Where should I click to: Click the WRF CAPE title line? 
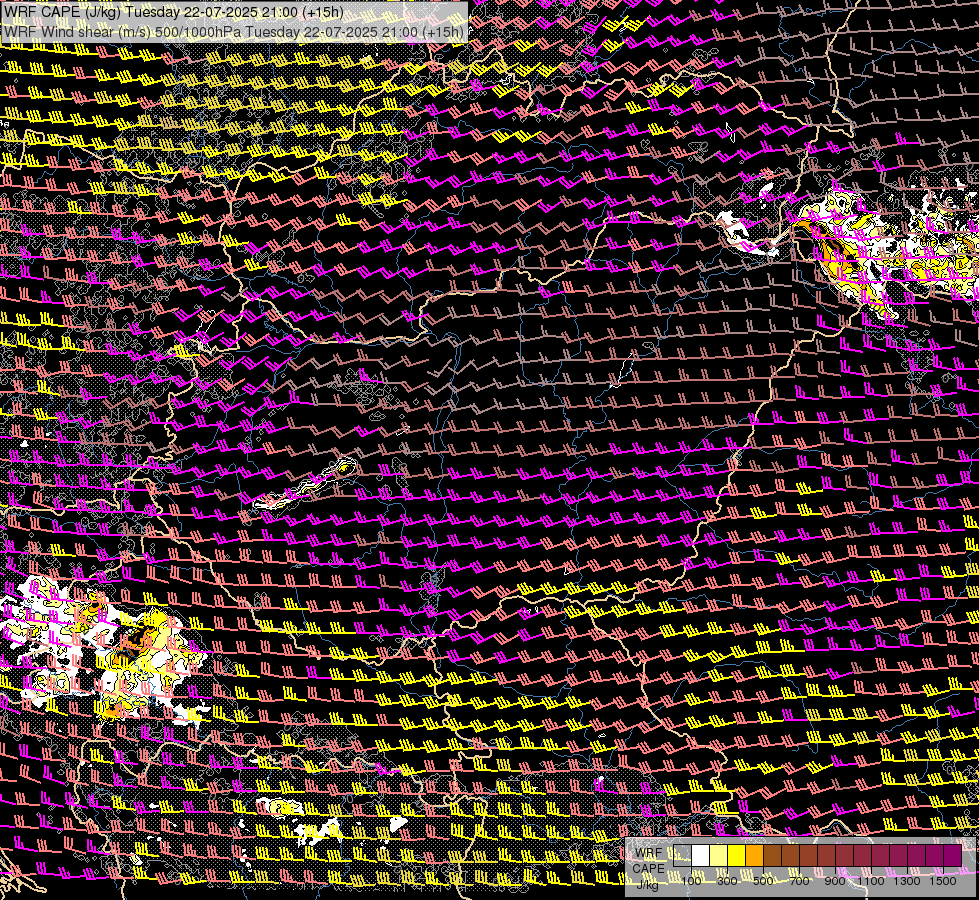[x=174, y=12]
